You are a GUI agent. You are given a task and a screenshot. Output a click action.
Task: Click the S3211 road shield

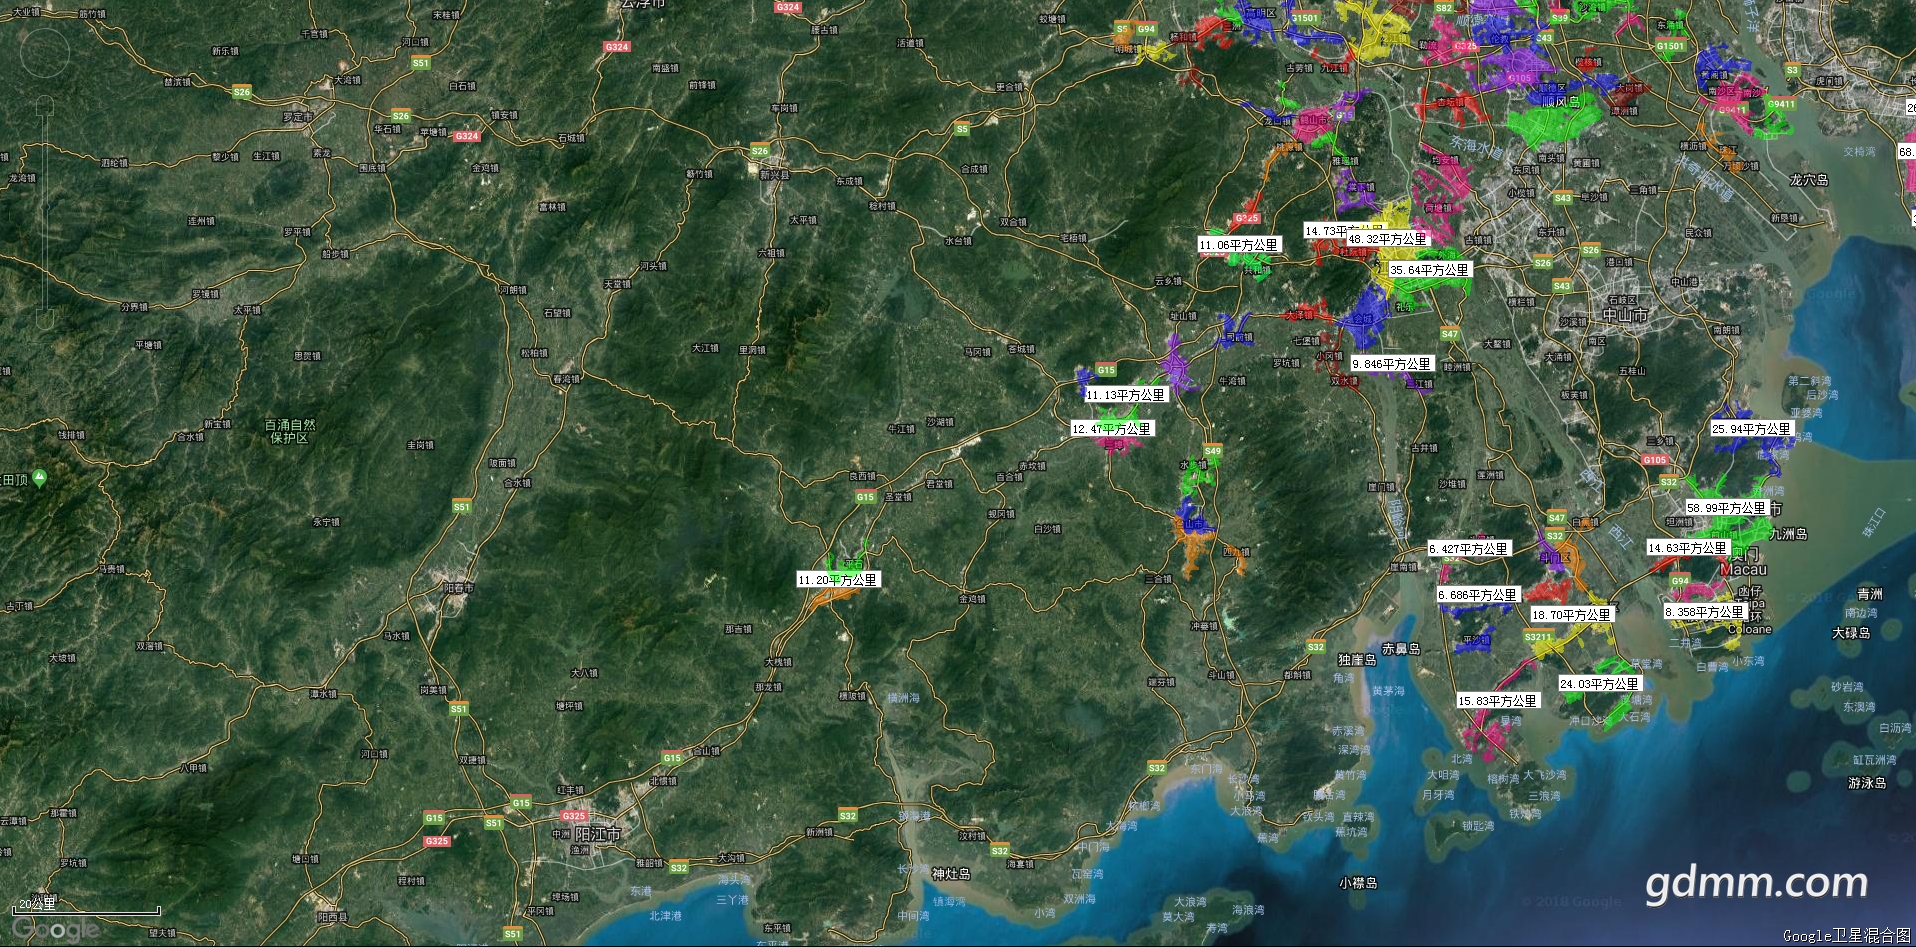pyautogui.click(x=1538, y=637)
